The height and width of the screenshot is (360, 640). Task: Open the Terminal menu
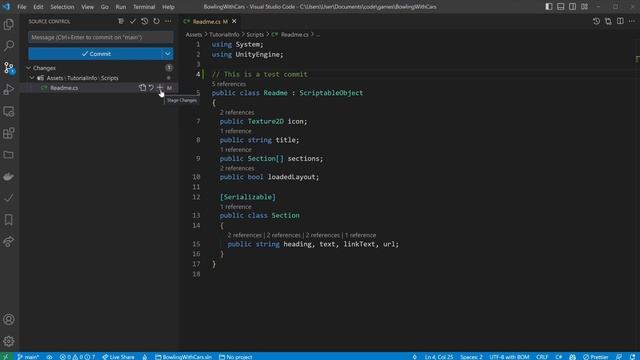144,7
